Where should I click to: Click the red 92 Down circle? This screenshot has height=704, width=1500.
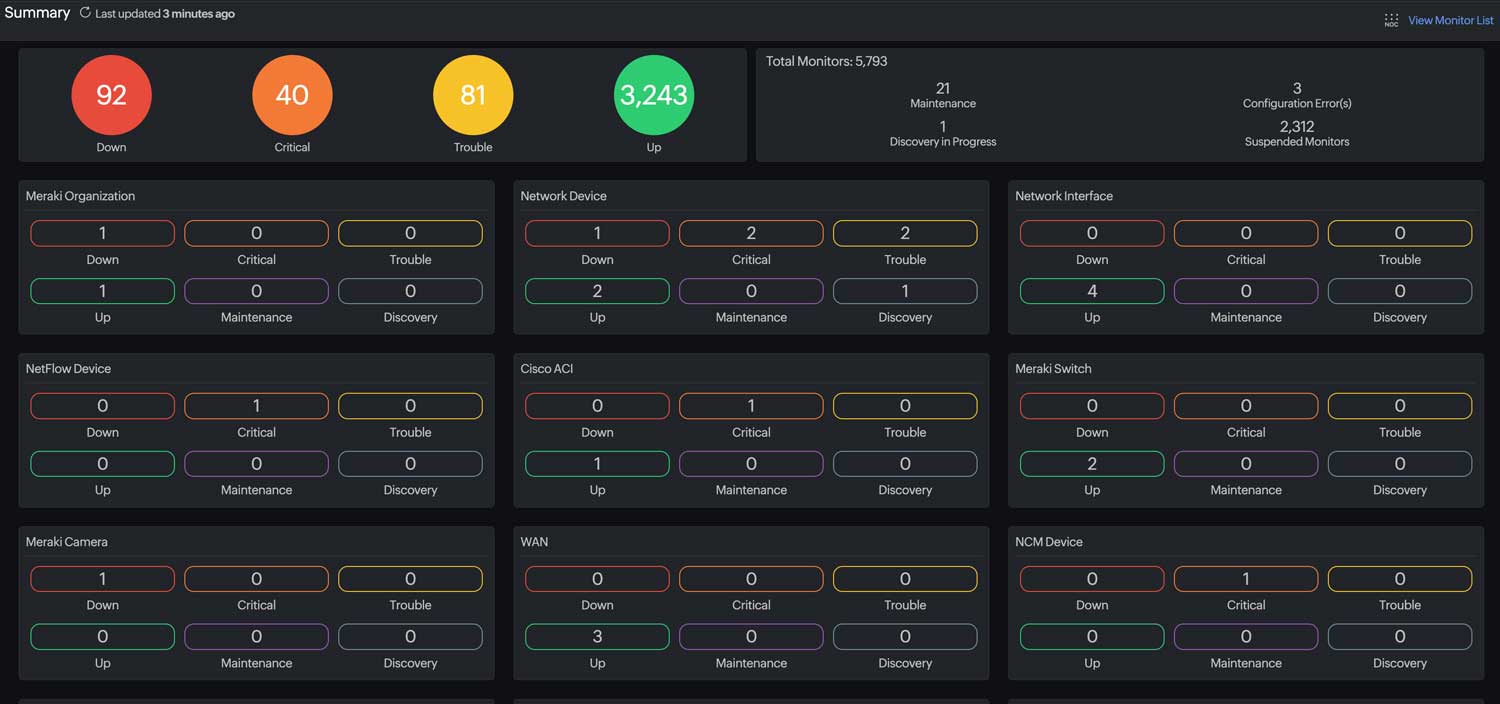(x=111, y=95)
